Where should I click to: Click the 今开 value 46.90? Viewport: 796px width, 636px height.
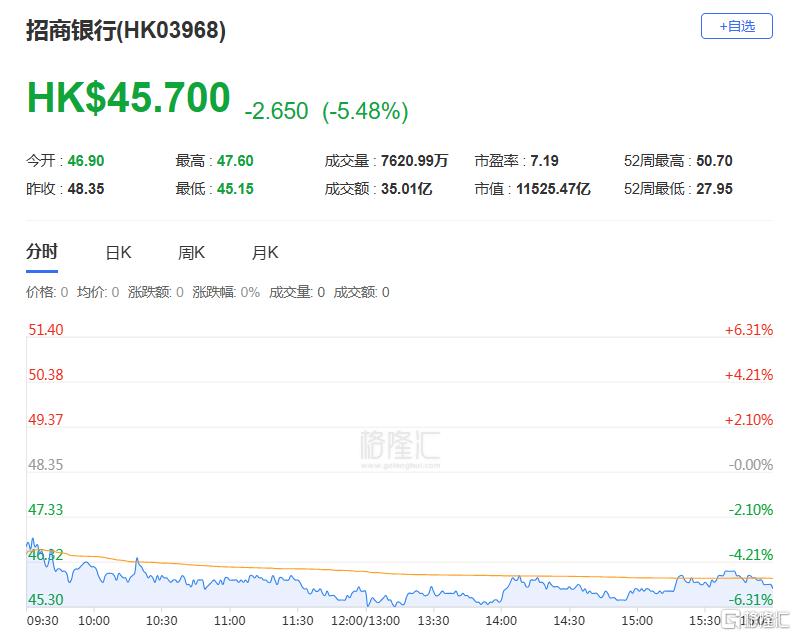86,161
